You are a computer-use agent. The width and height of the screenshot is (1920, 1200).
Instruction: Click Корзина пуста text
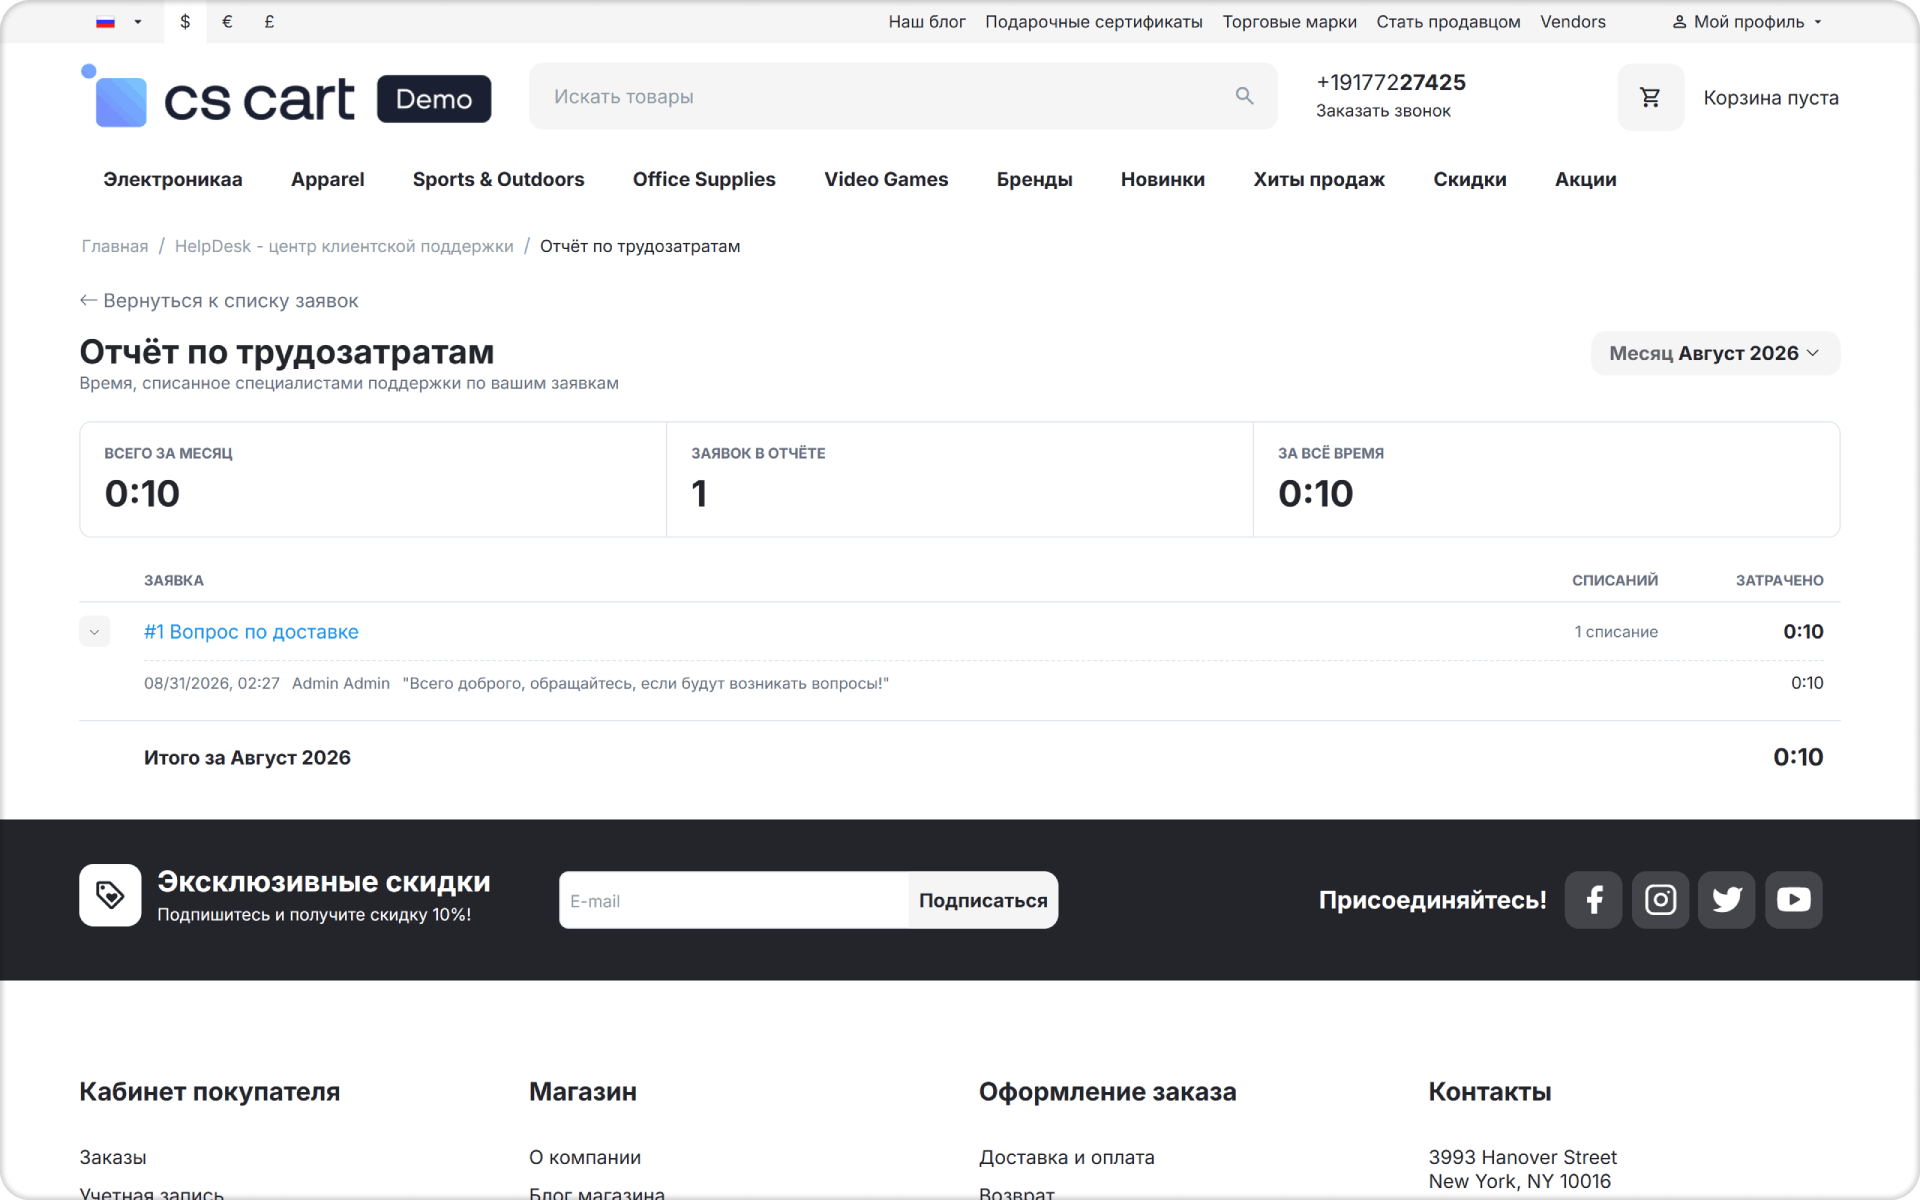(1771, 98)
